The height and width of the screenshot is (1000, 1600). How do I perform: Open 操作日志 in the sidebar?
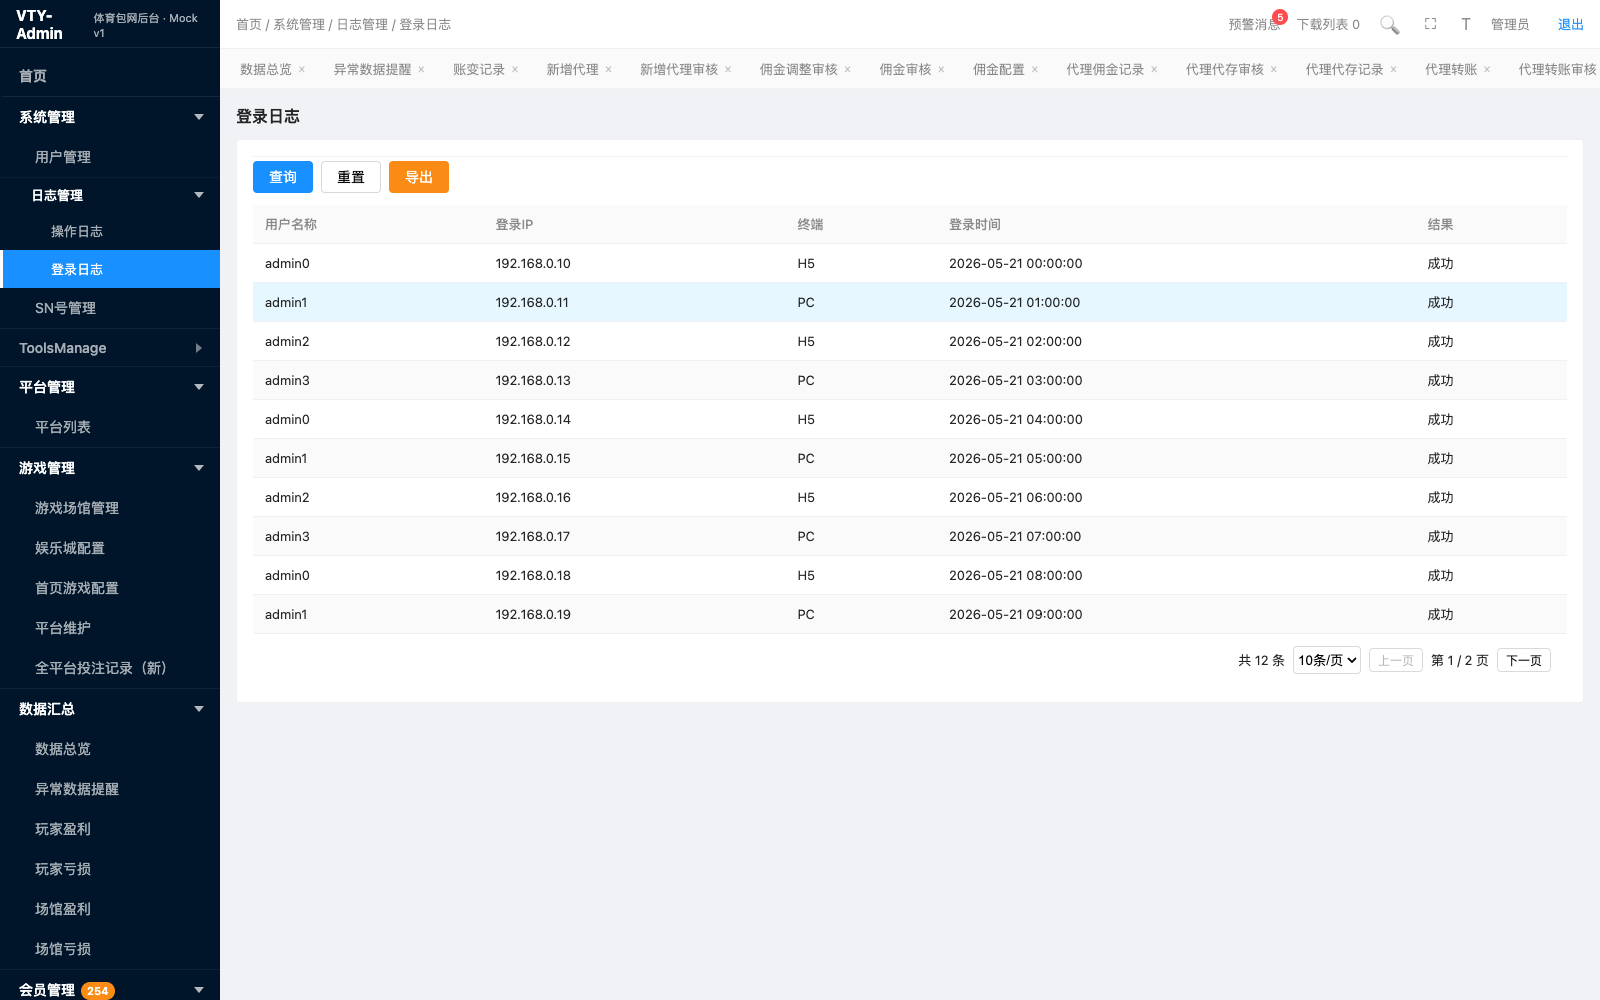110,231
